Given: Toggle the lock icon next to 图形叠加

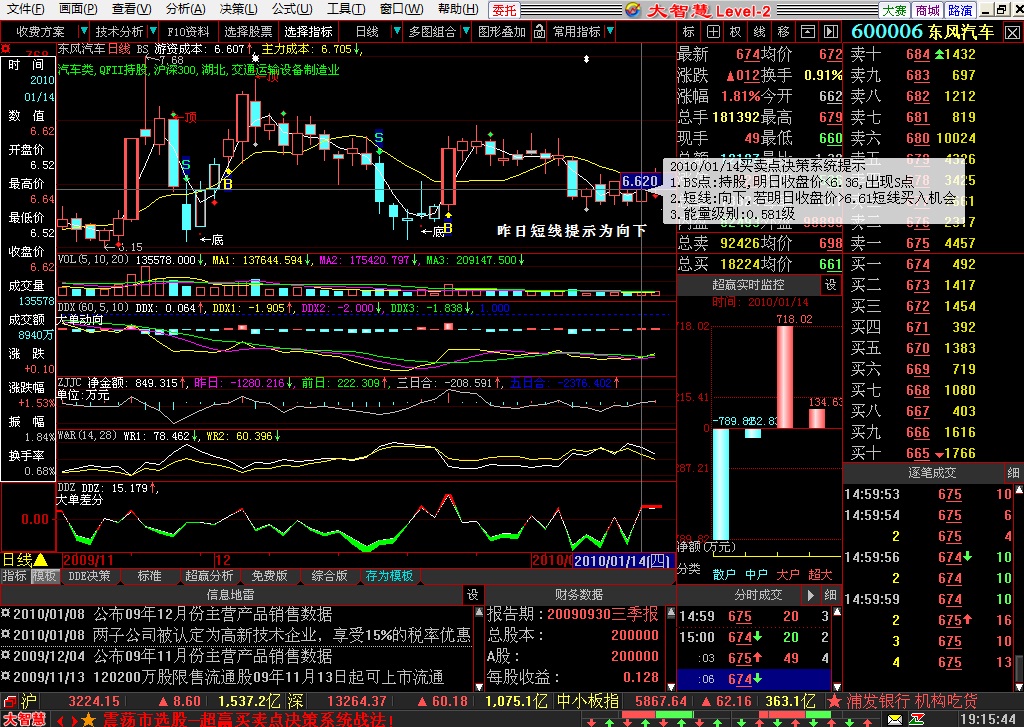Looking at the screenshot, I should (x=539, y=31).
